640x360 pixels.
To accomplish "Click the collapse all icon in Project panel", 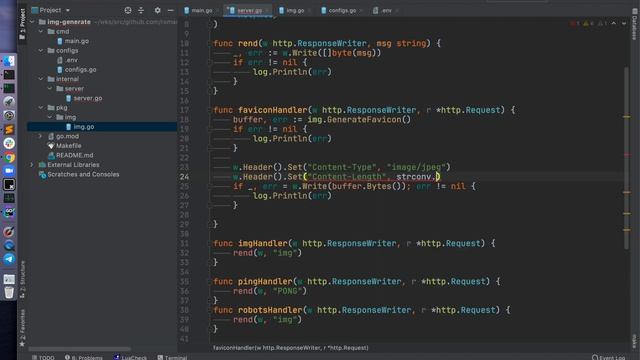I will pos(141,10).
